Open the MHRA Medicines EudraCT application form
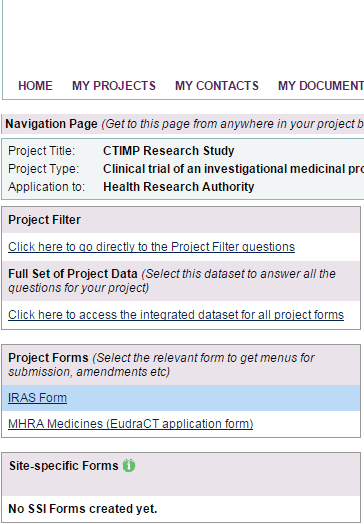Screen dimensions: 364x524 pos(130,424)
